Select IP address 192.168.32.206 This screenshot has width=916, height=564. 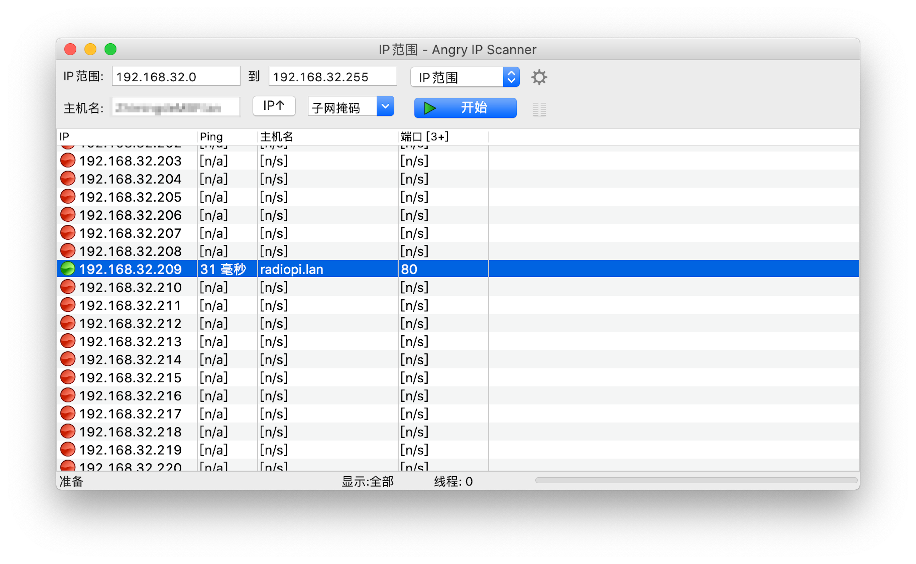tap(130, 215)
